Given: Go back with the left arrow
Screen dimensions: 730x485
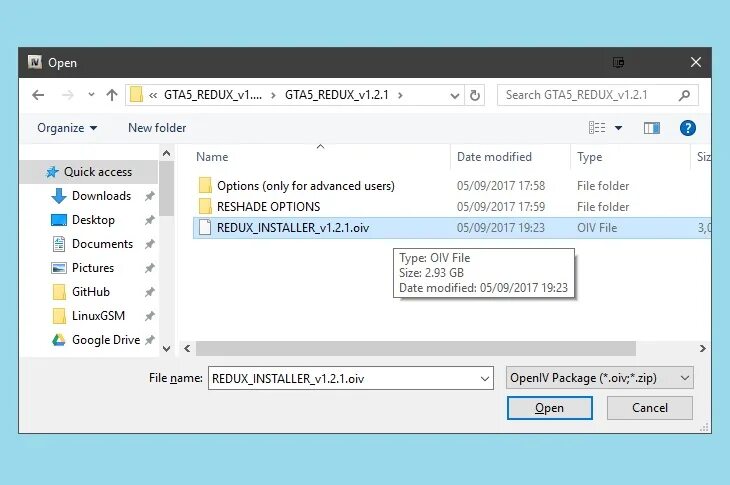Looking at the screenshot, I should point(38,95).
